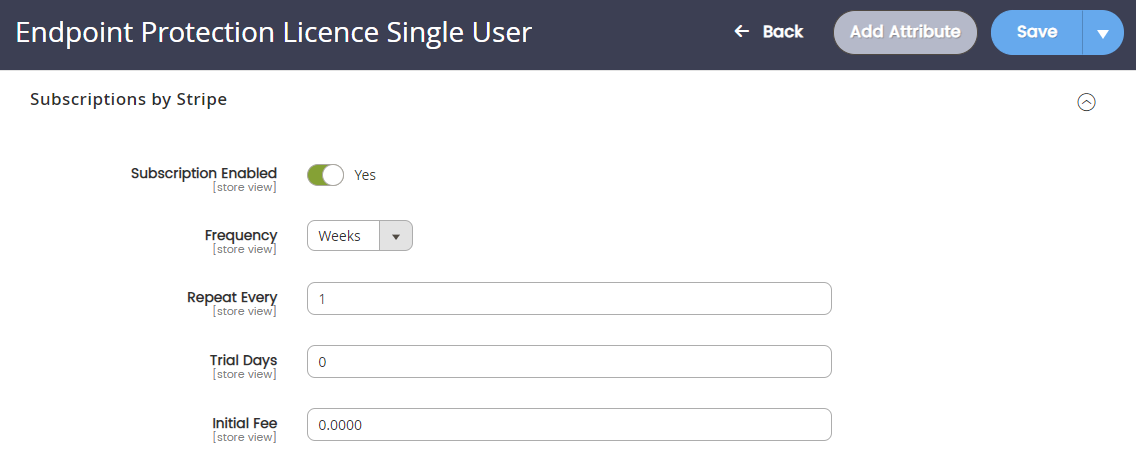
Task: Click the Frequency field label
Action: [241, 235]
